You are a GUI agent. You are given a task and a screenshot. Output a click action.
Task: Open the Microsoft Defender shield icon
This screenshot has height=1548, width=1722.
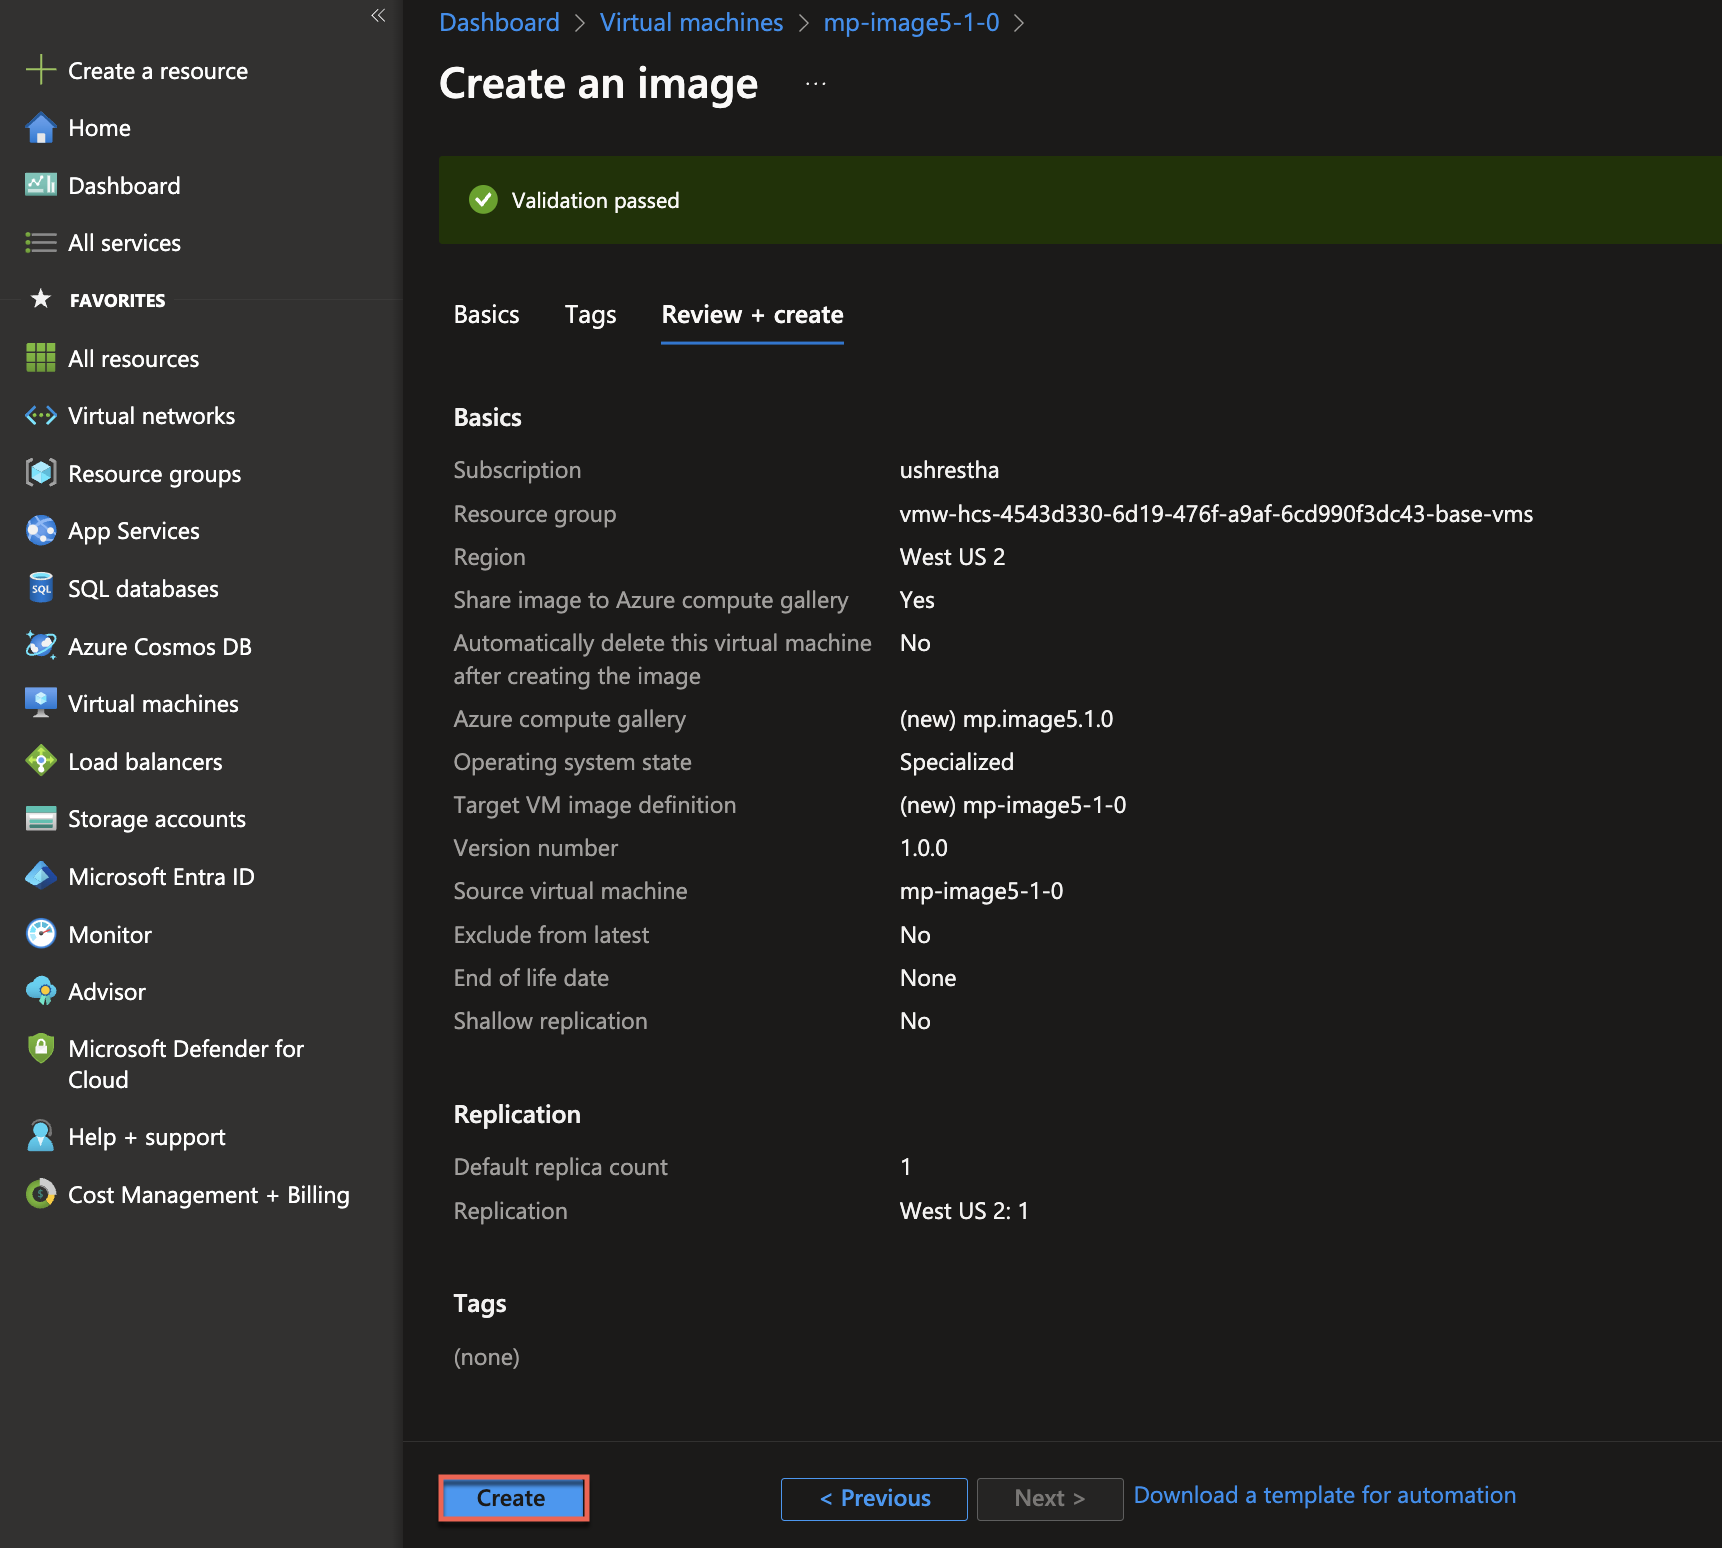(x=41, y=1048)
